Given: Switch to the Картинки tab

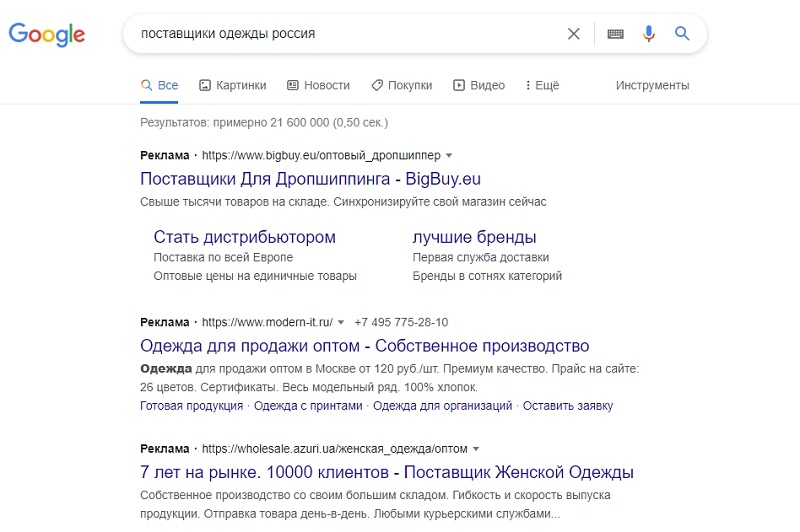Looking at the screenshot, I should (233, 85).
